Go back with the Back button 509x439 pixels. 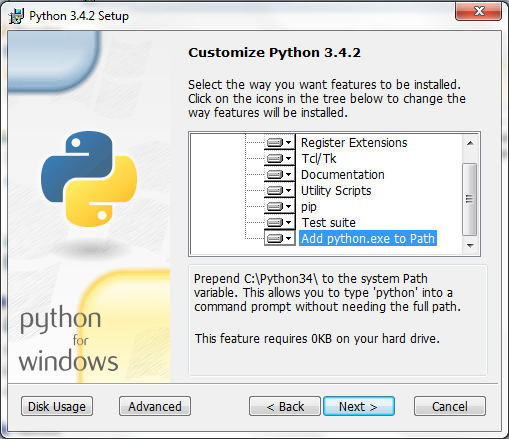click(285, 406)
